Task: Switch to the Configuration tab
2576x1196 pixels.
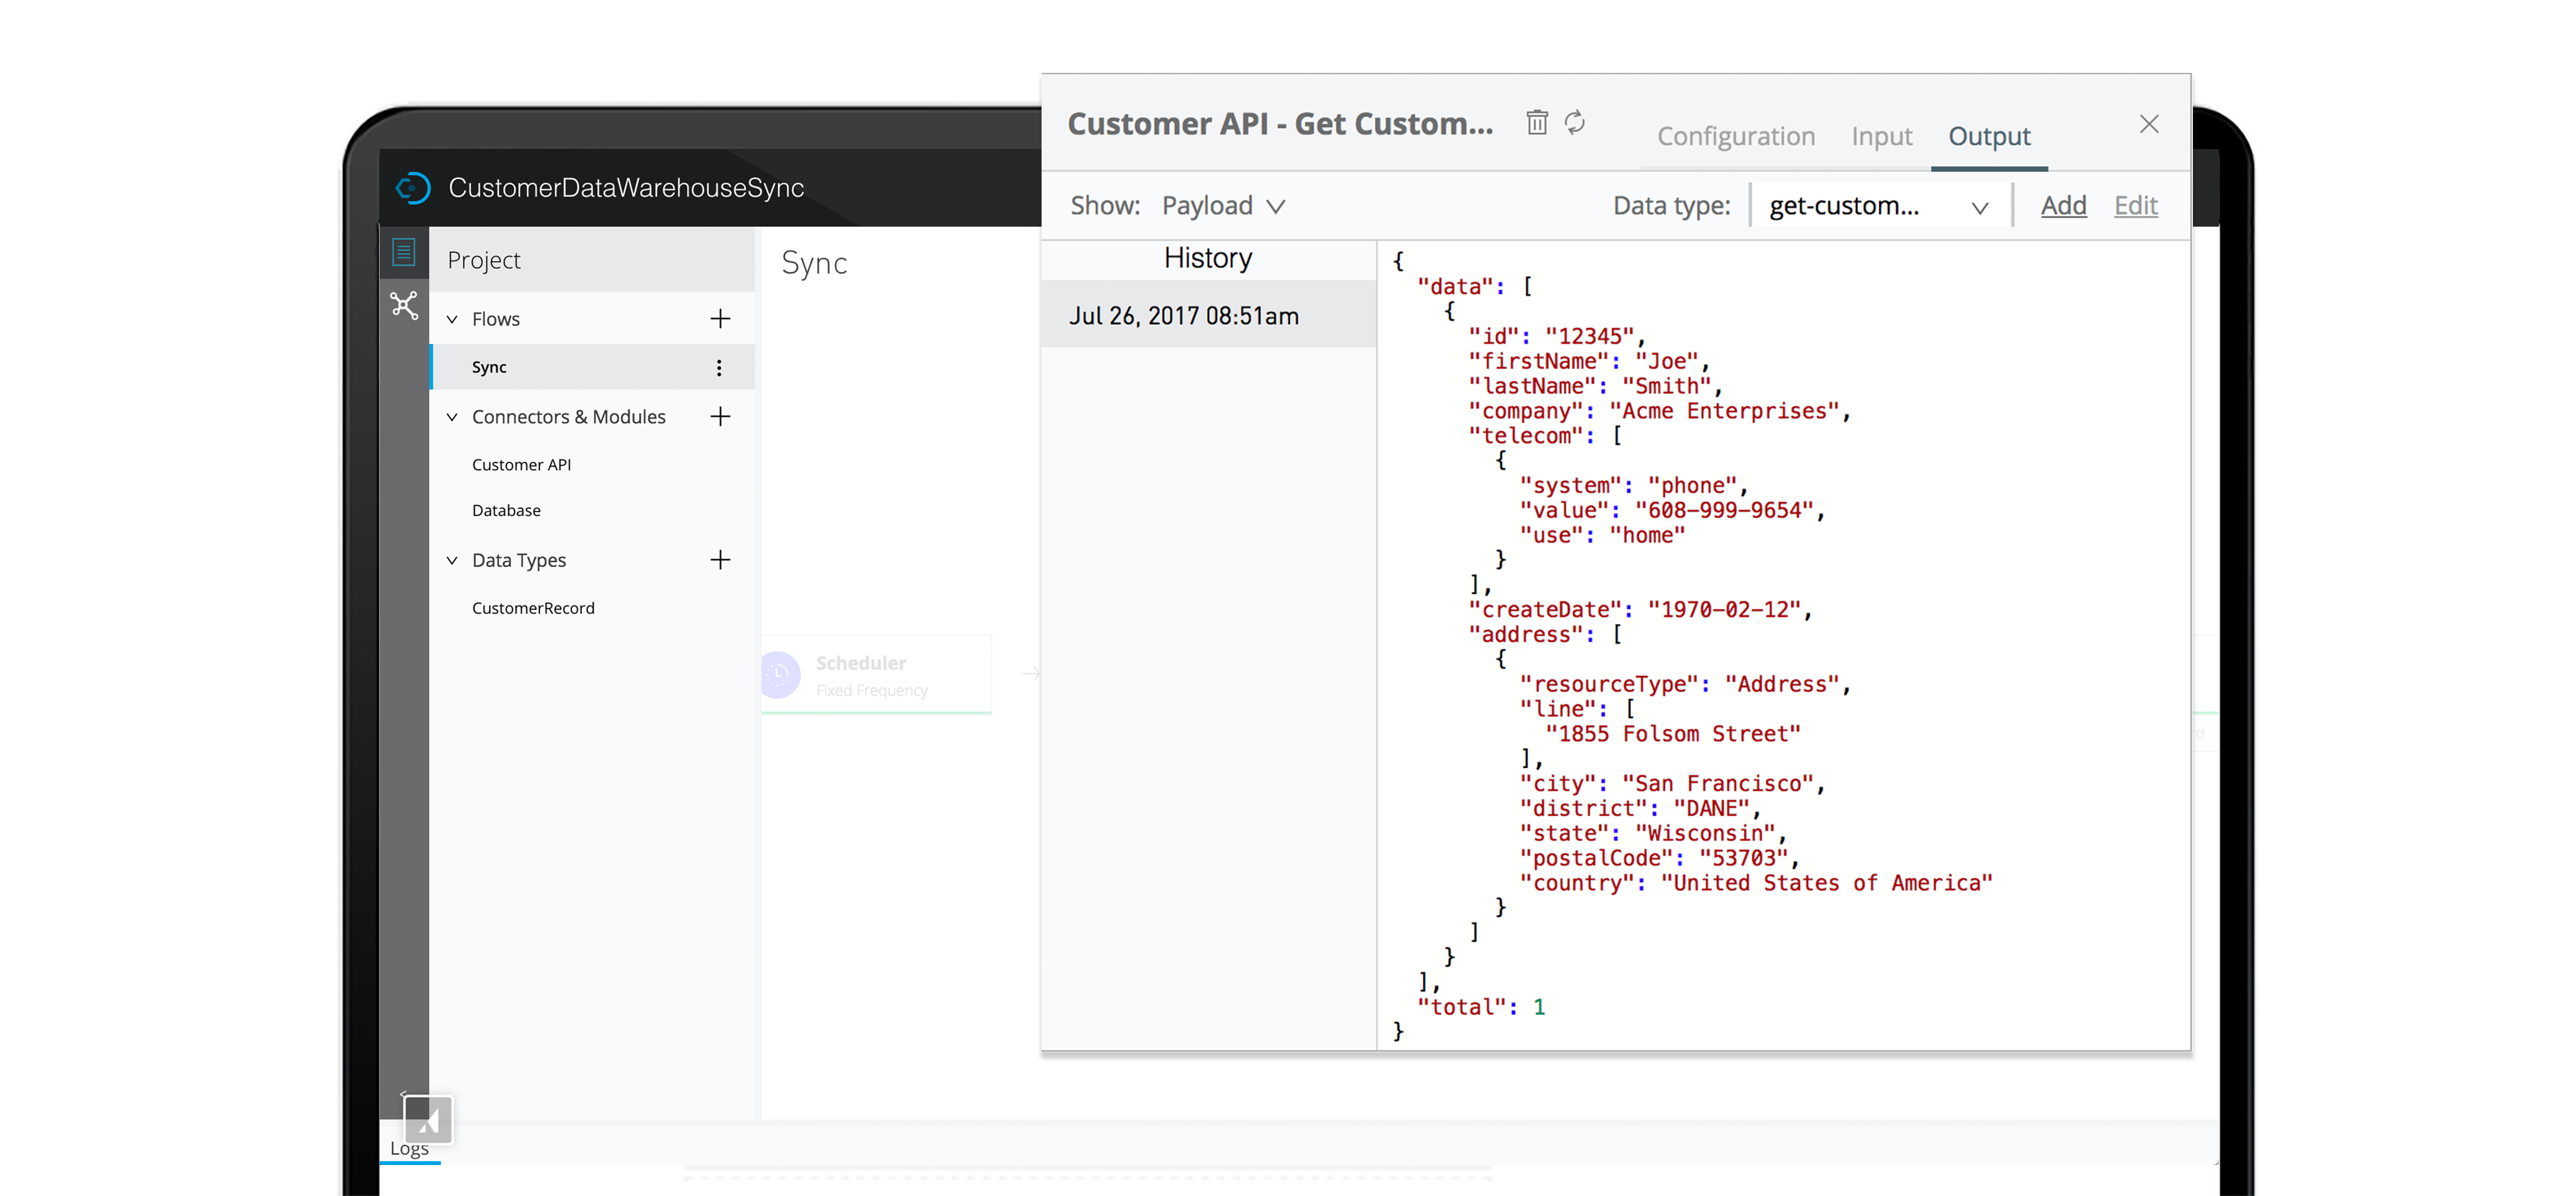Action: point(1736,136)
